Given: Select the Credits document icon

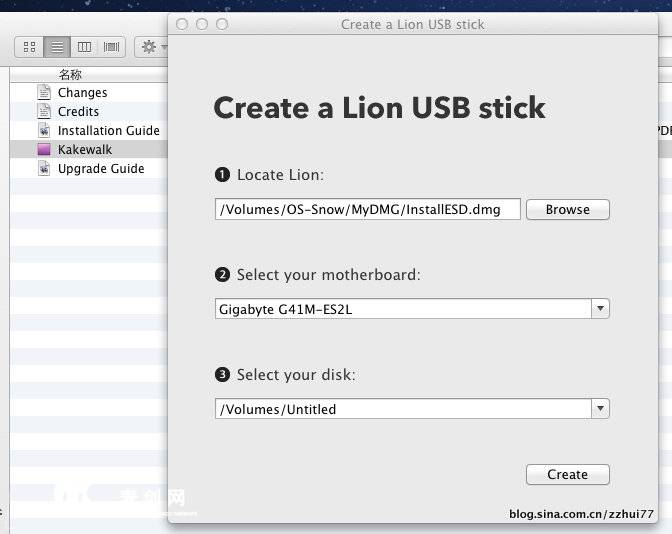Looking at the screenshot, I should [44, 111].
